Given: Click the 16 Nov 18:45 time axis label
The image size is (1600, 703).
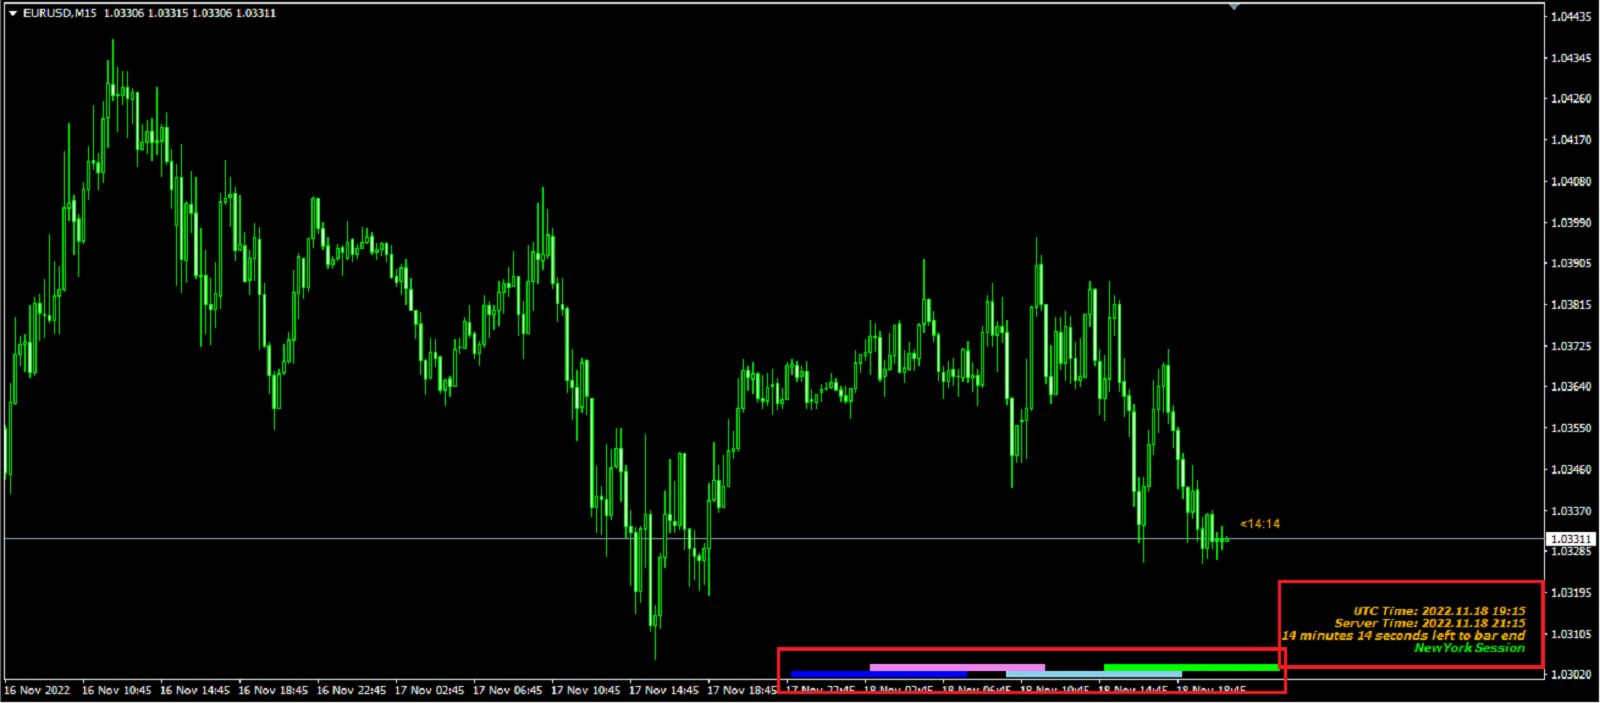Looking at the screenshot, I should pos(273,690).
